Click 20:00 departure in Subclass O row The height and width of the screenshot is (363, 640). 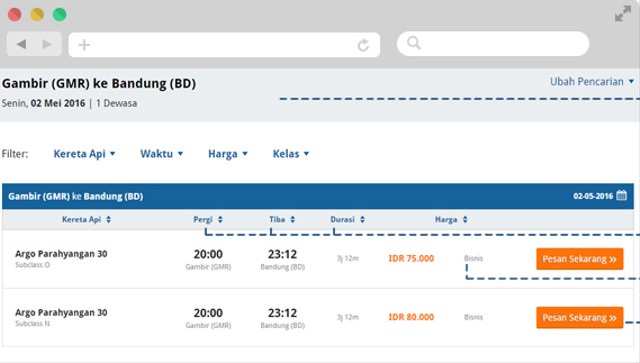point(208,254)
